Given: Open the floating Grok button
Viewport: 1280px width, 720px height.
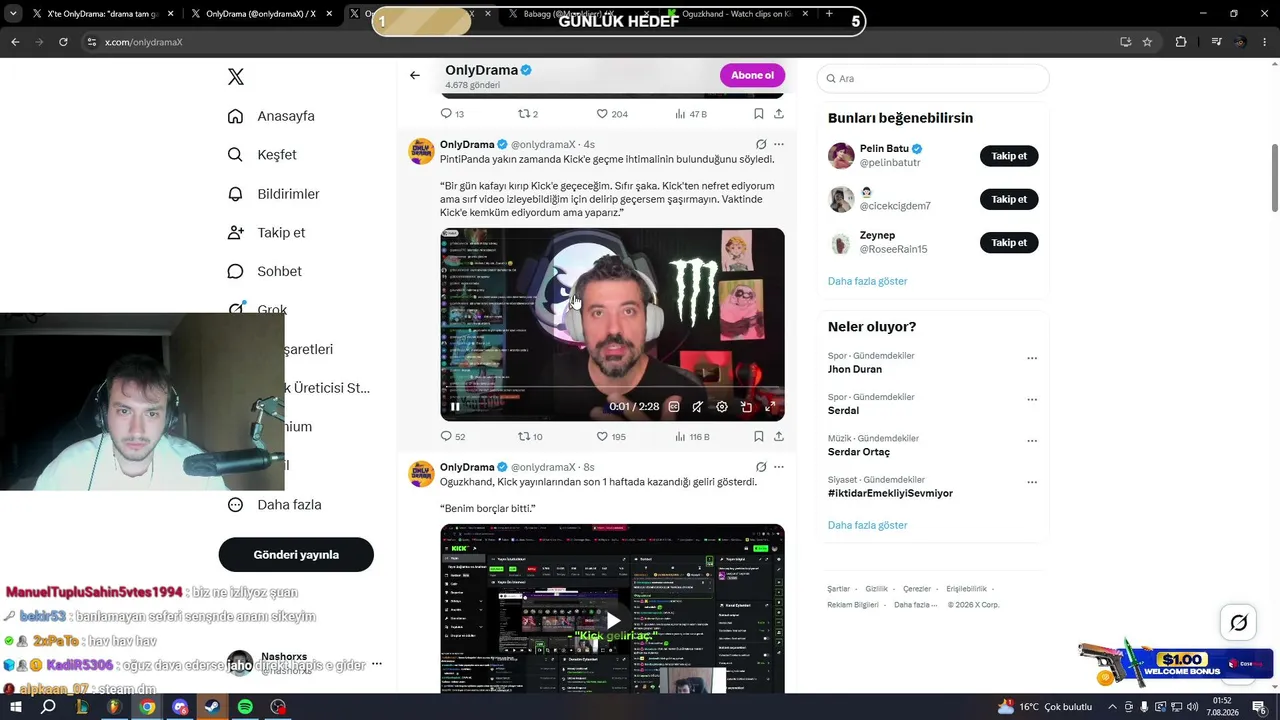Looking at the screenshot, I should click(x=1238, y=623).
